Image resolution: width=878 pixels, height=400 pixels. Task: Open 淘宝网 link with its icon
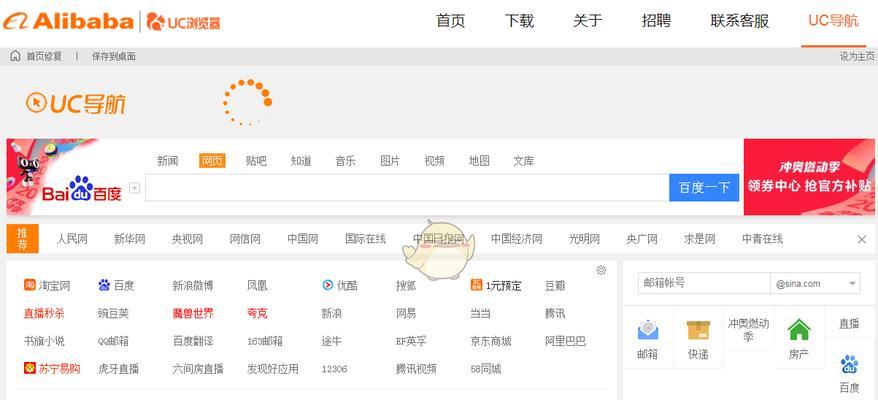[x=47, y=286]
